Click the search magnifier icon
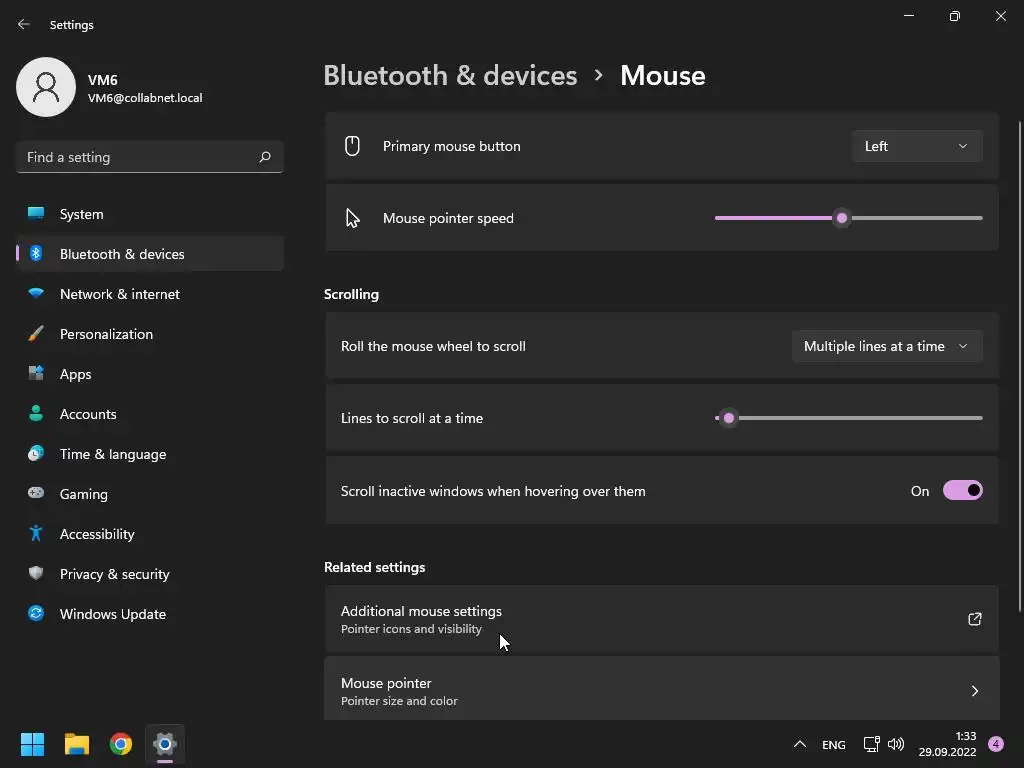Screen dimensions: 1024x768 tap(265, 157)
